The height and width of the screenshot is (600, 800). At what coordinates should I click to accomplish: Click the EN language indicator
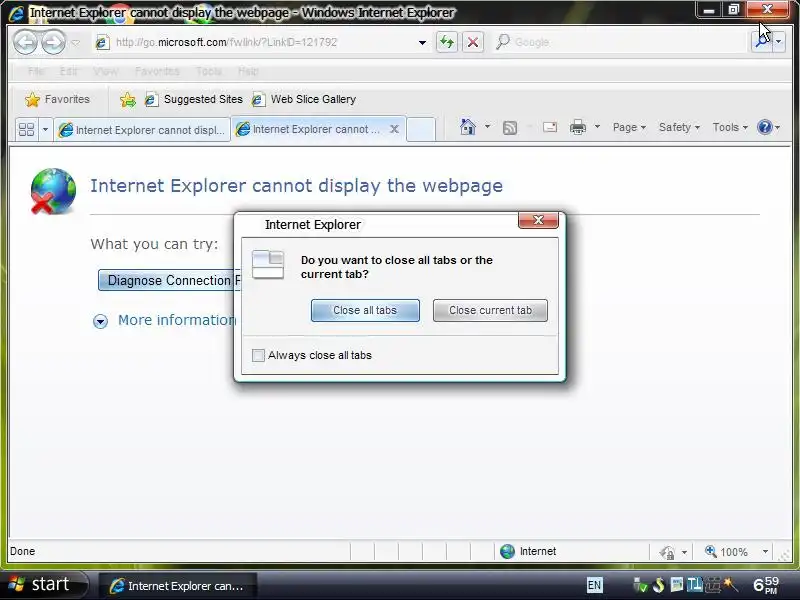coord(594,585)
